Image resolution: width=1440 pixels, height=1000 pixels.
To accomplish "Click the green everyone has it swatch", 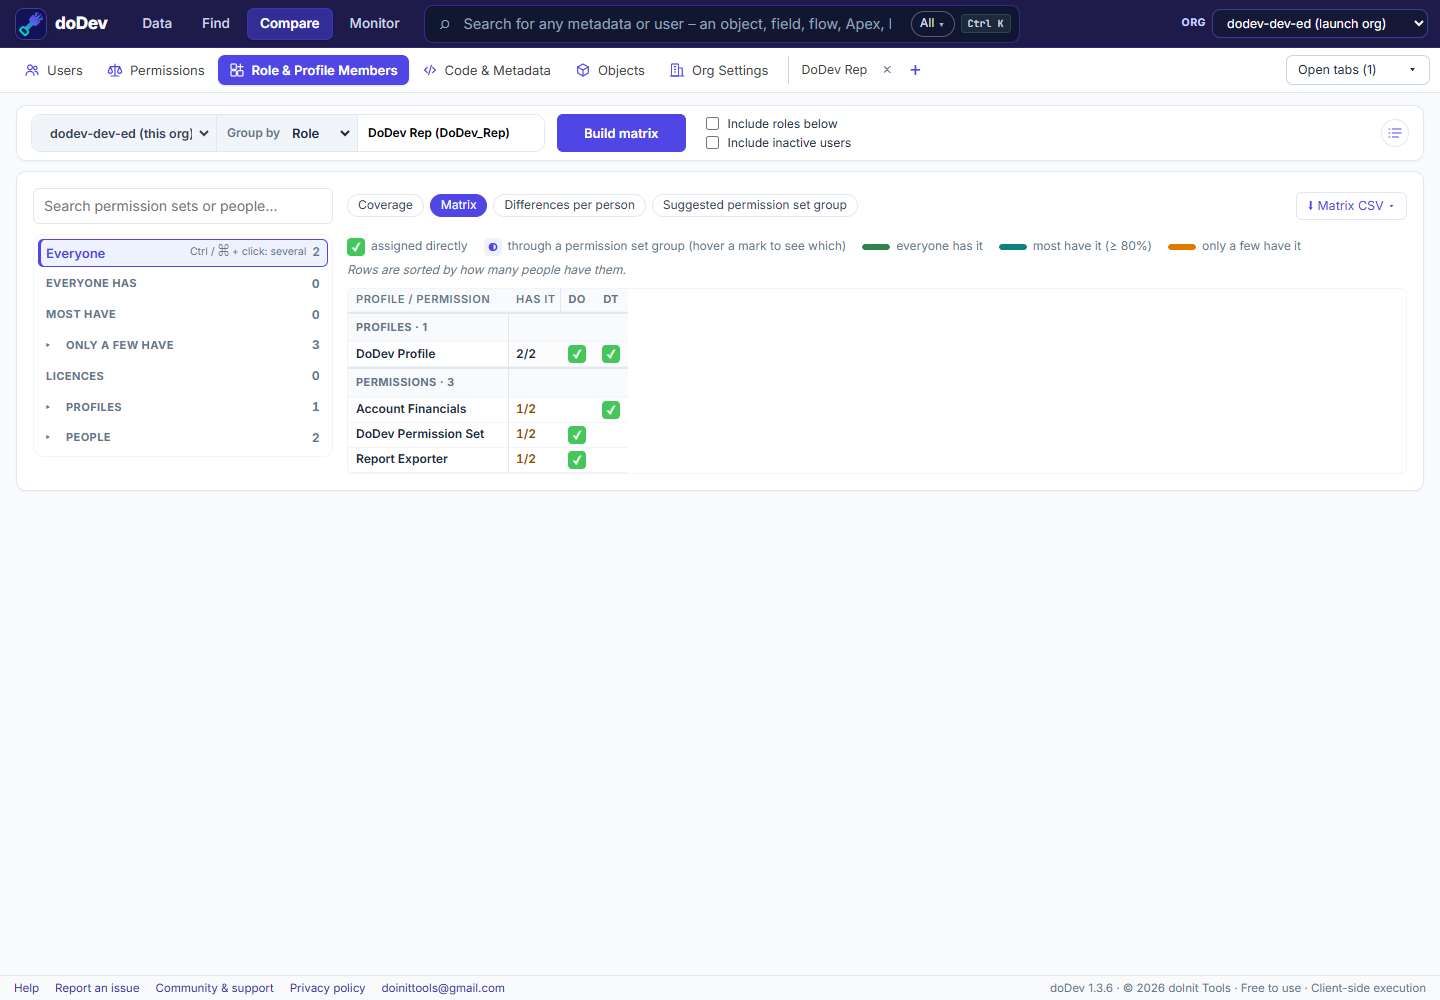I will pyautogui.click(x=876, y=247).
